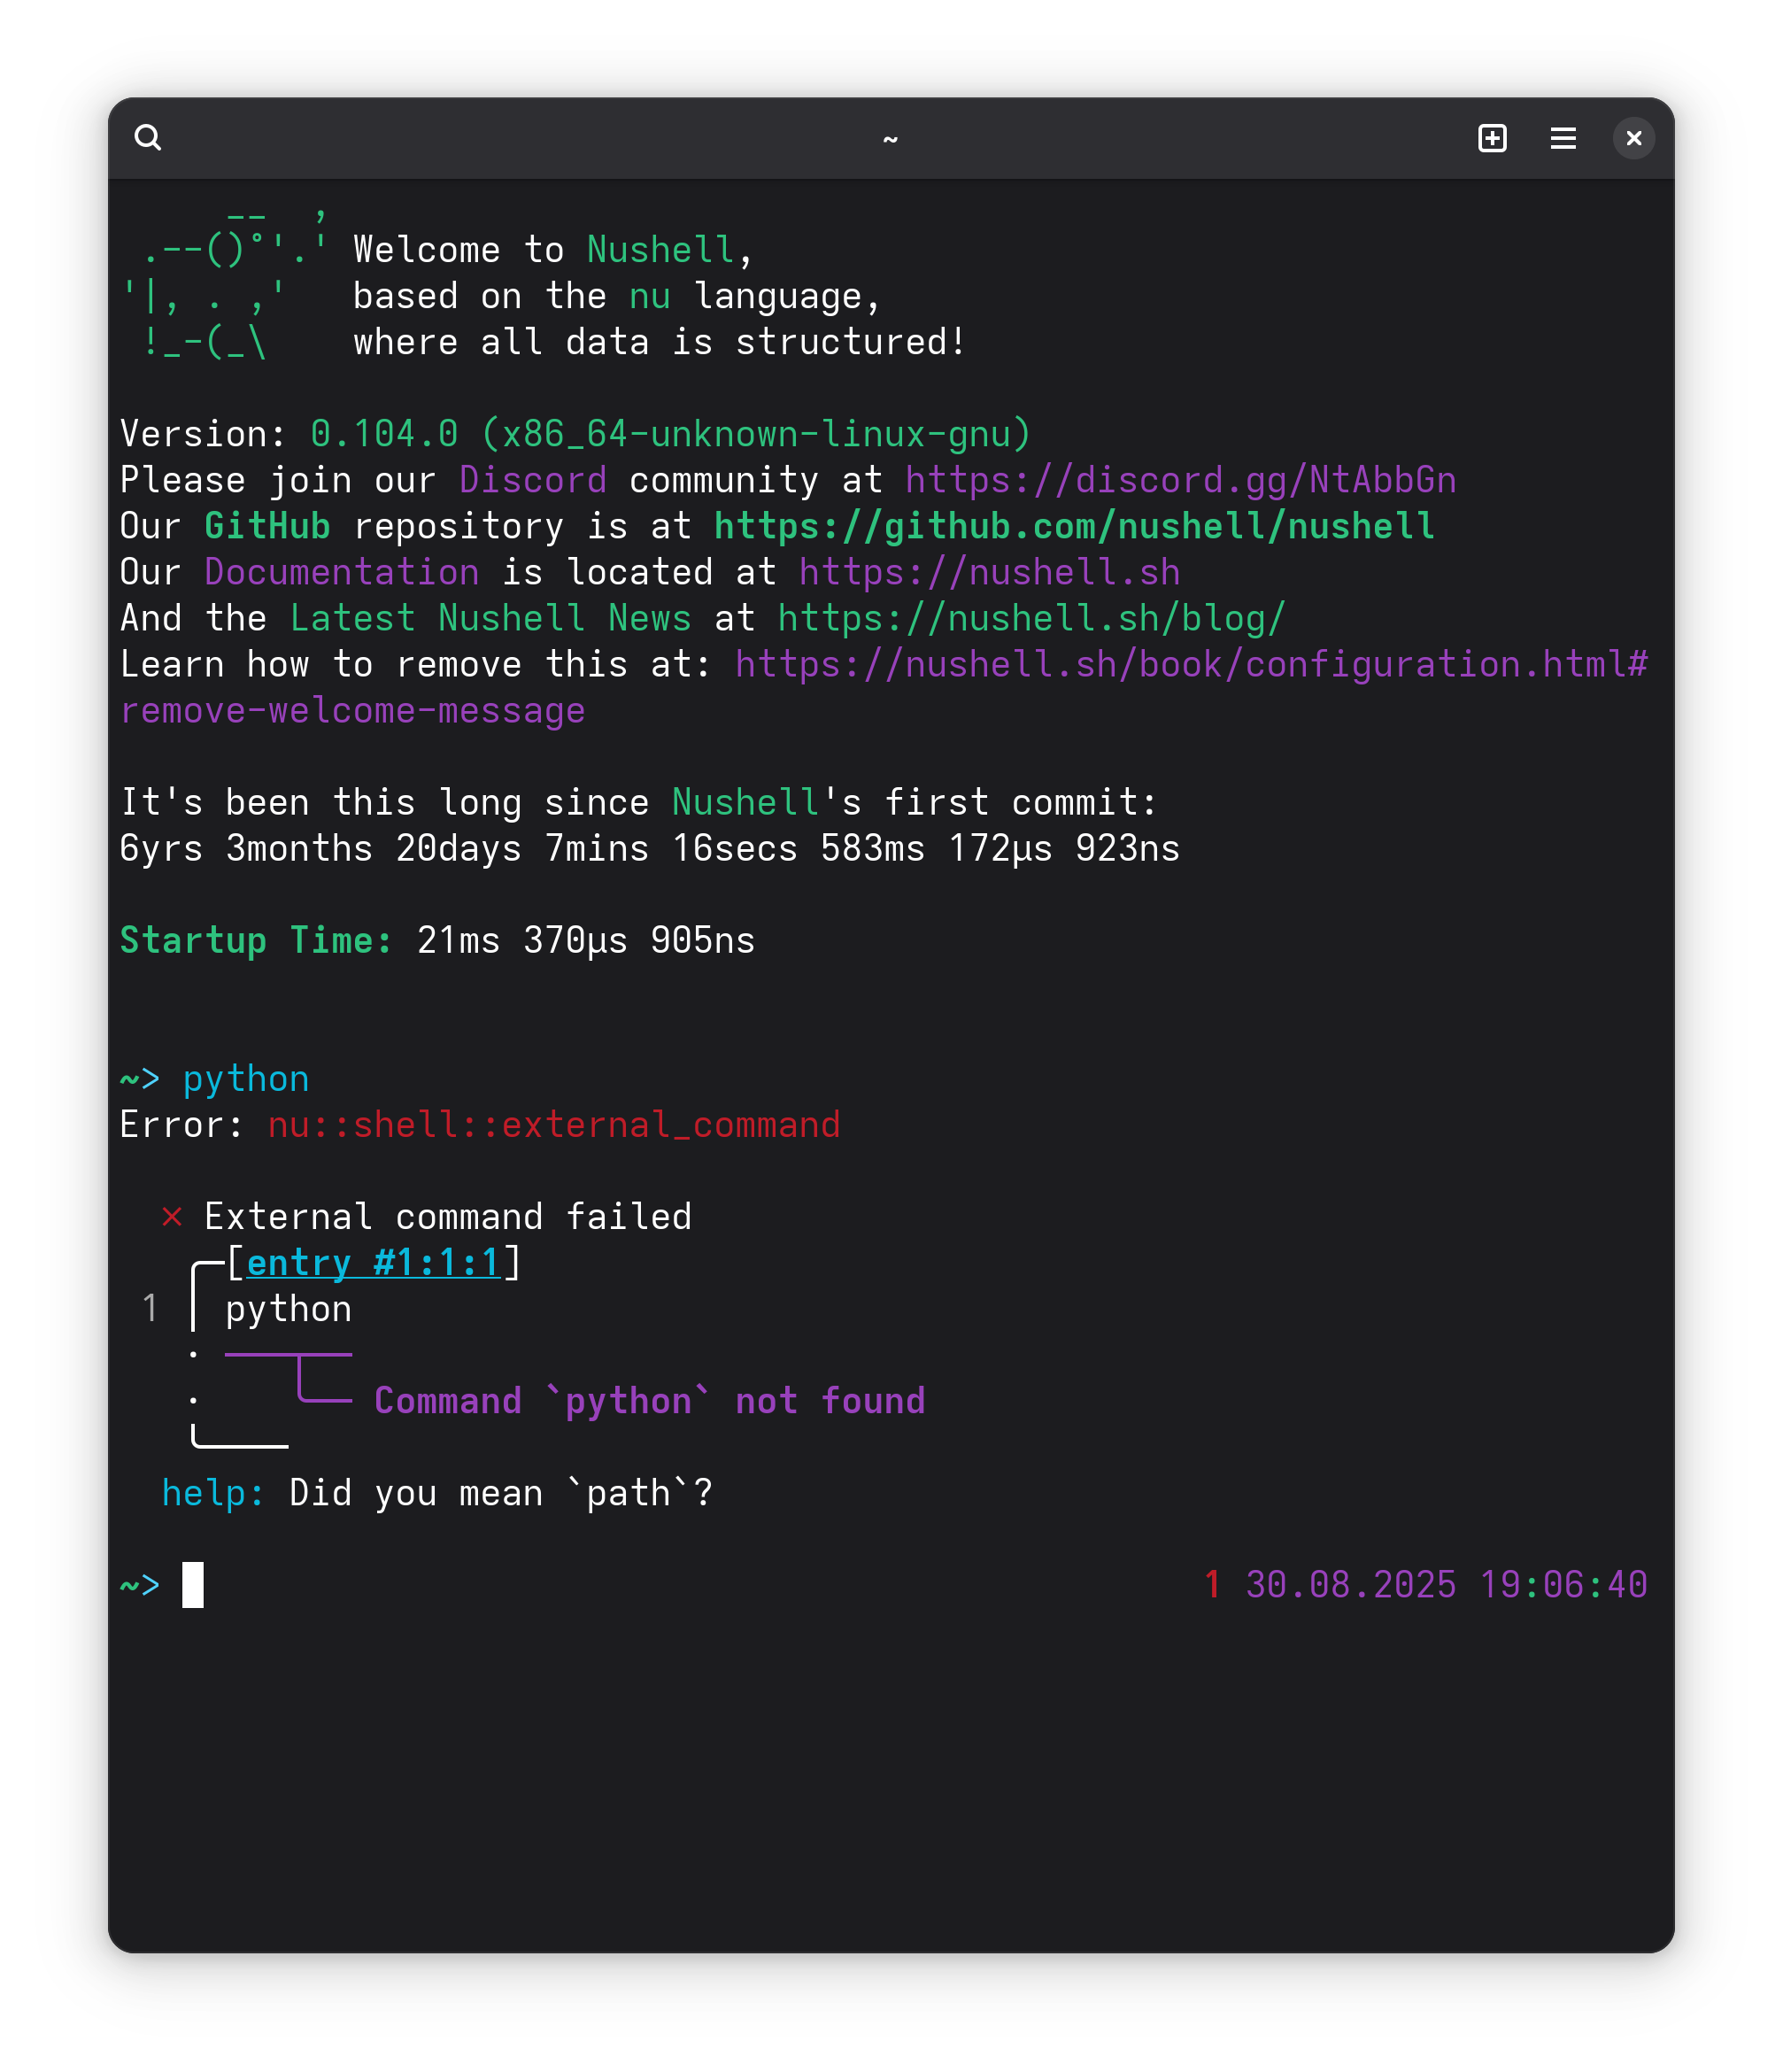Open the GitHub nushell repository link
1783x2072 pixels.
pos(1074,527)
